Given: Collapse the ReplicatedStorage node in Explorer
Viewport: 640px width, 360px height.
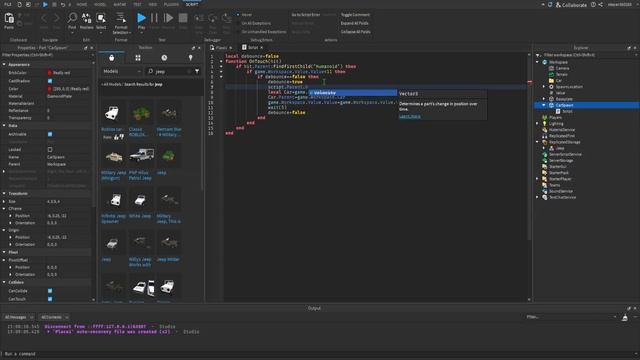Looking at the screenshot, I should point(538,142).
